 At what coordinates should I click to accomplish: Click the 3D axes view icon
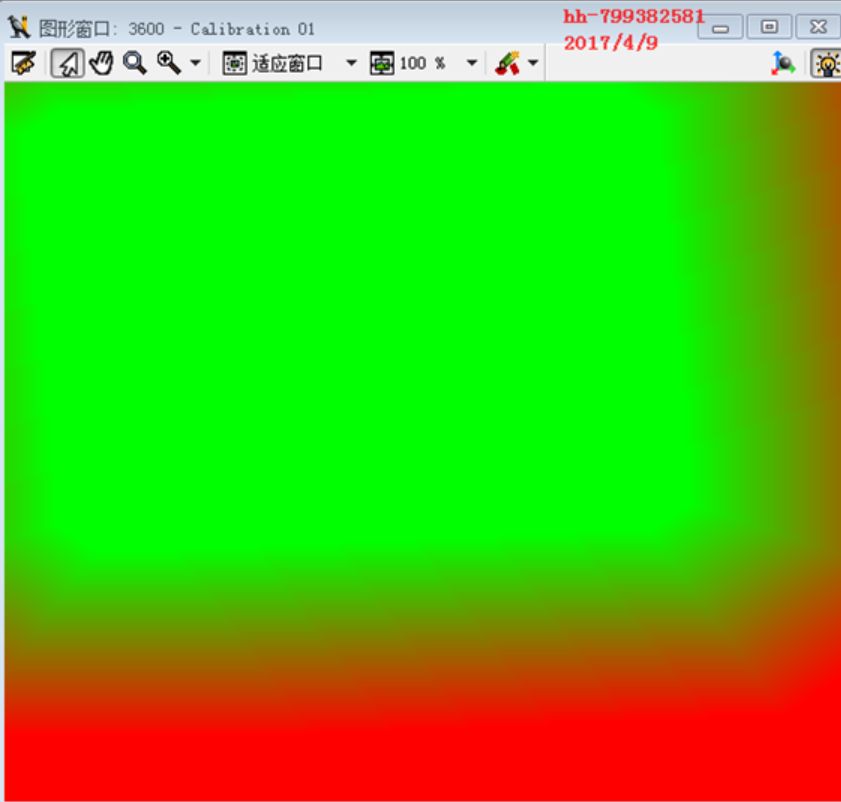click(x=783, y=63)
